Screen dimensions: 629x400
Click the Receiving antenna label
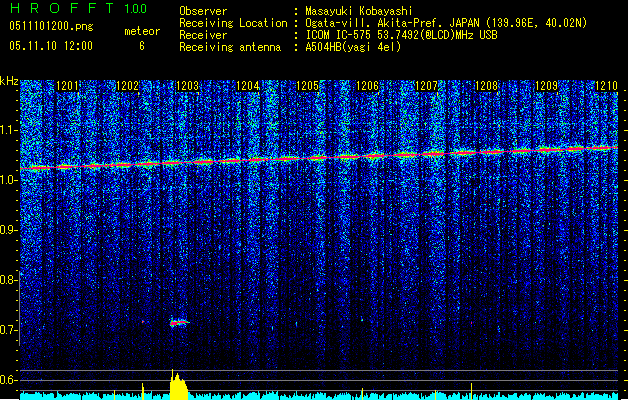click(230, 47)
